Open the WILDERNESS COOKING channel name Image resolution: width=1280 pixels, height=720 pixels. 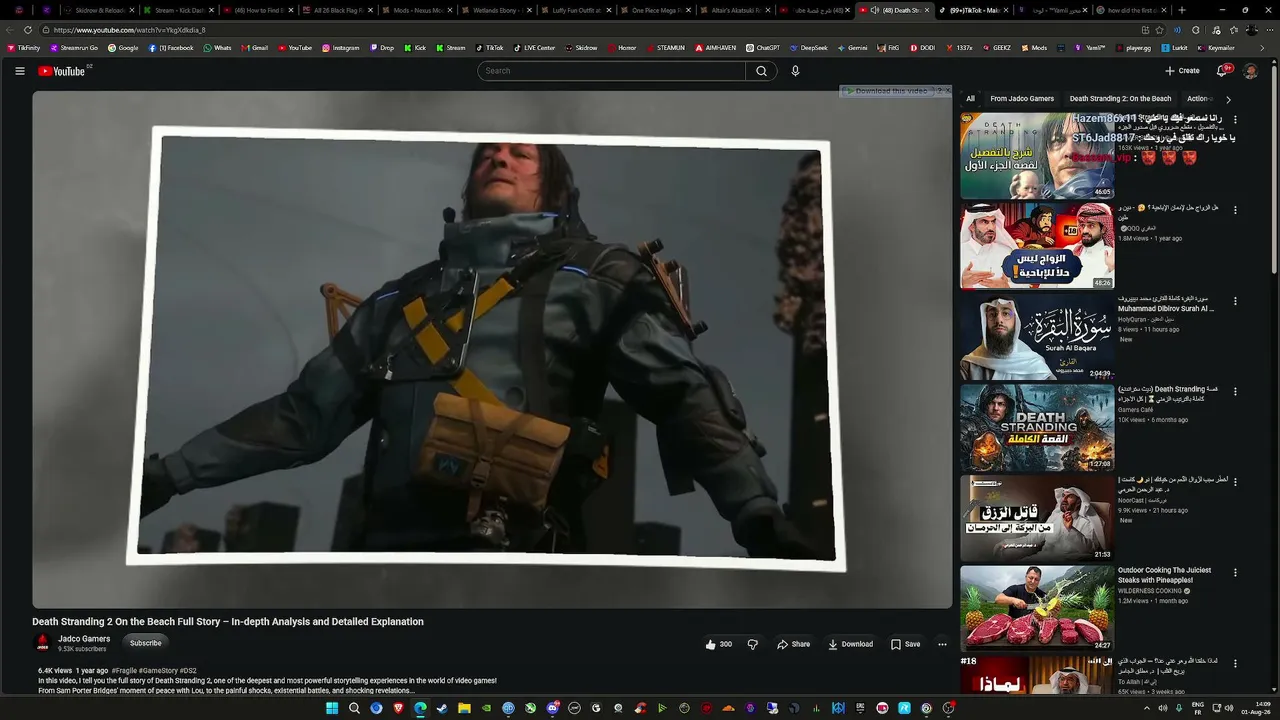point(1150,591)
